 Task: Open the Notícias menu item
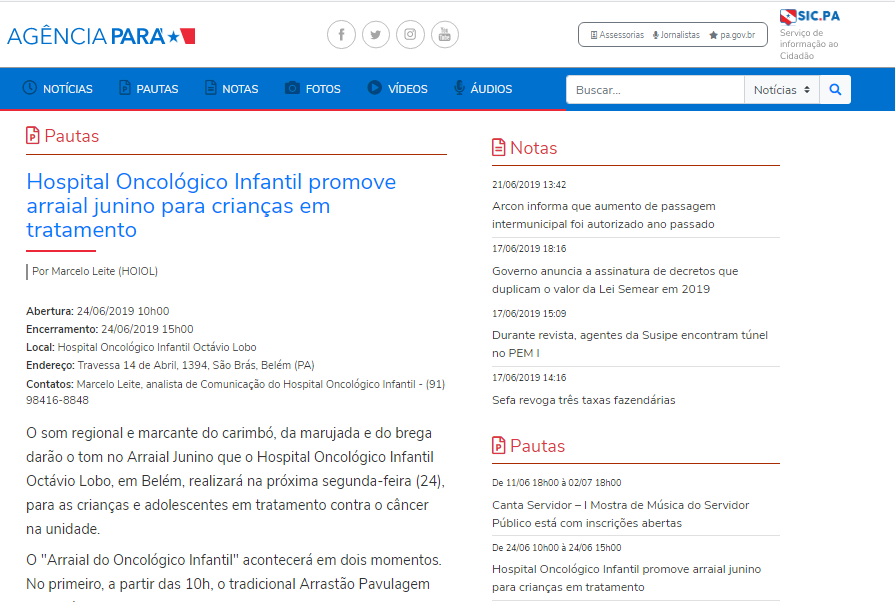tap(57, 89)
